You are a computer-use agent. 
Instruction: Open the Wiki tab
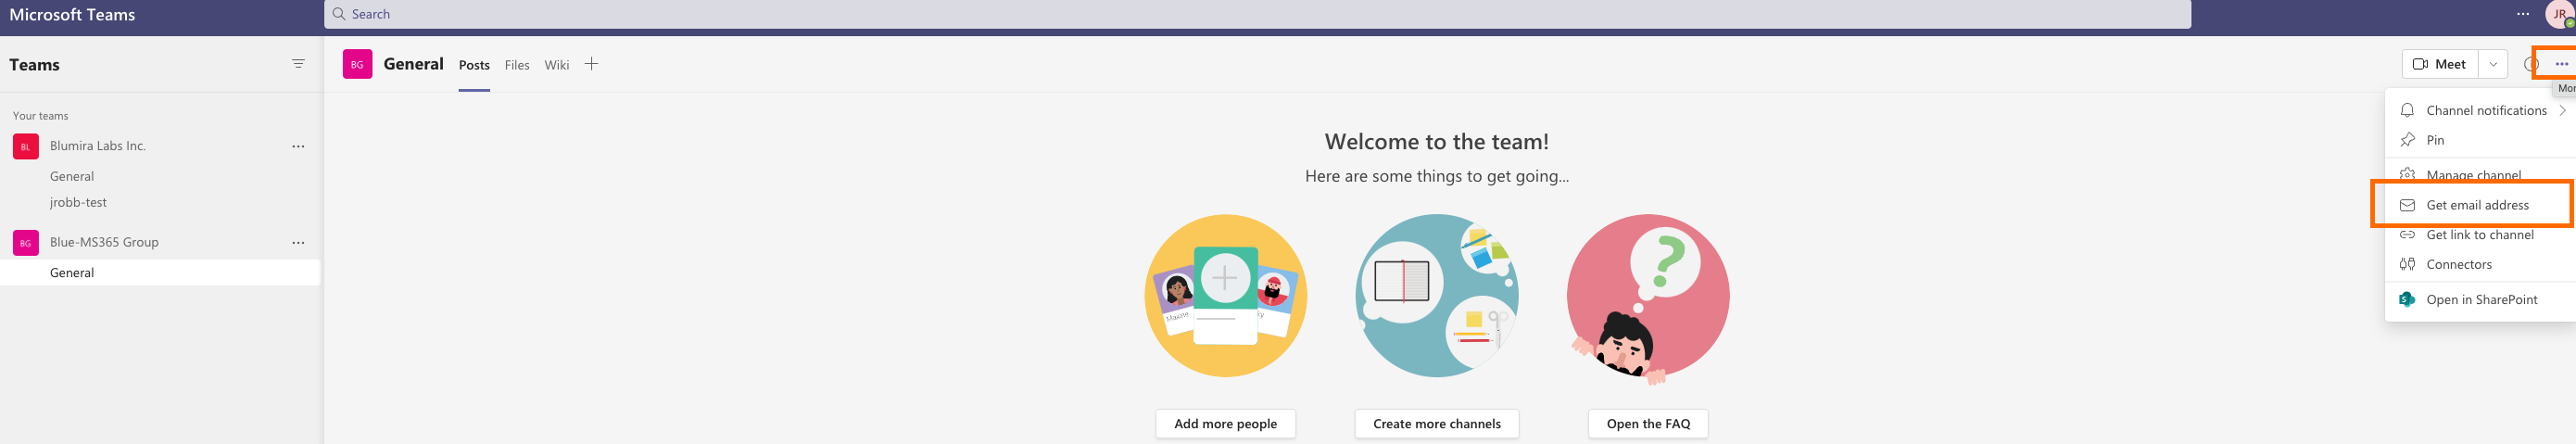(556, 65)
